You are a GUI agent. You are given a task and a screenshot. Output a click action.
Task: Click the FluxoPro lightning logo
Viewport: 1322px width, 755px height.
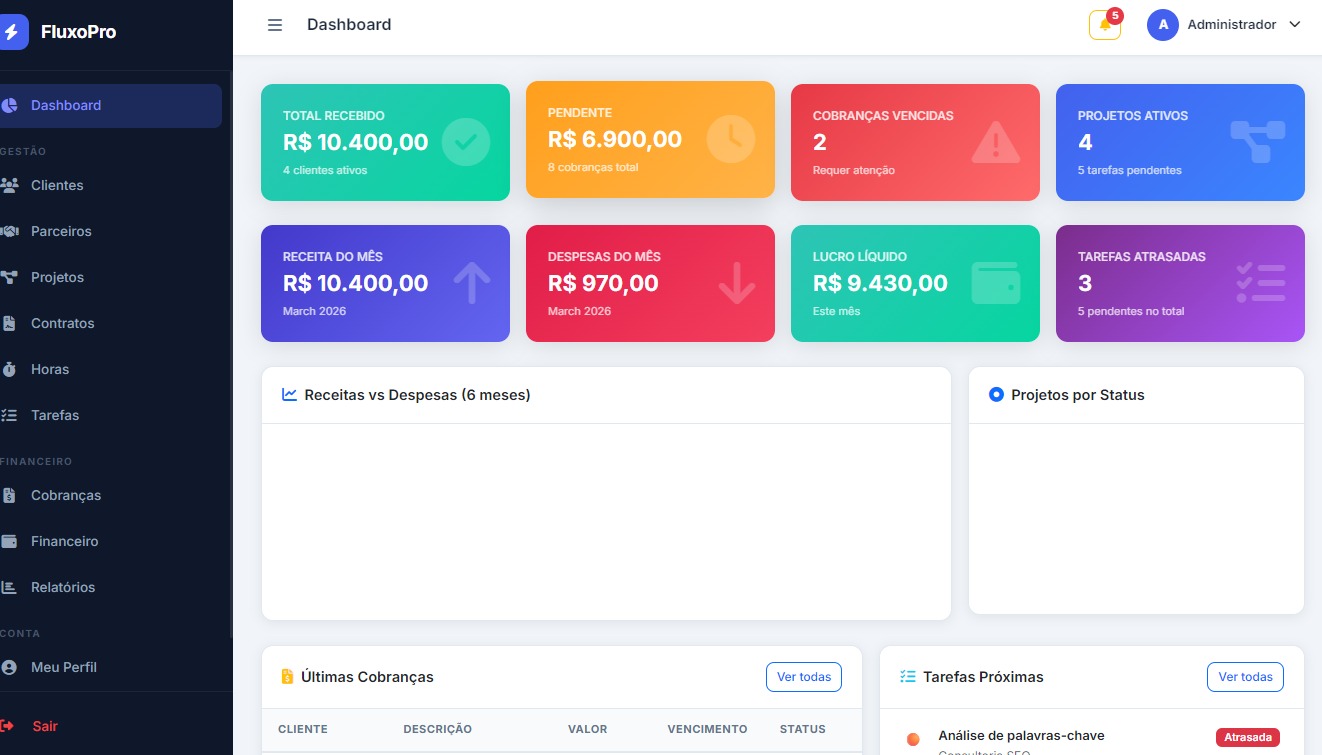pyautogui.click(x=13, y=32)
